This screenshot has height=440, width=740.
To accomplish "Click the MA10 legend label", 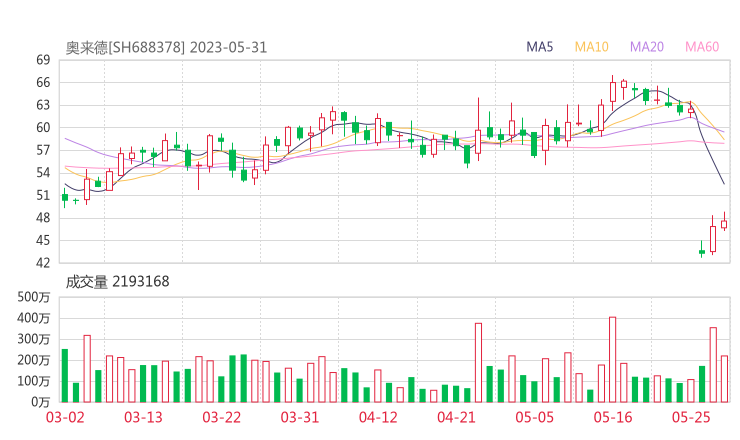I will [591, 47].
